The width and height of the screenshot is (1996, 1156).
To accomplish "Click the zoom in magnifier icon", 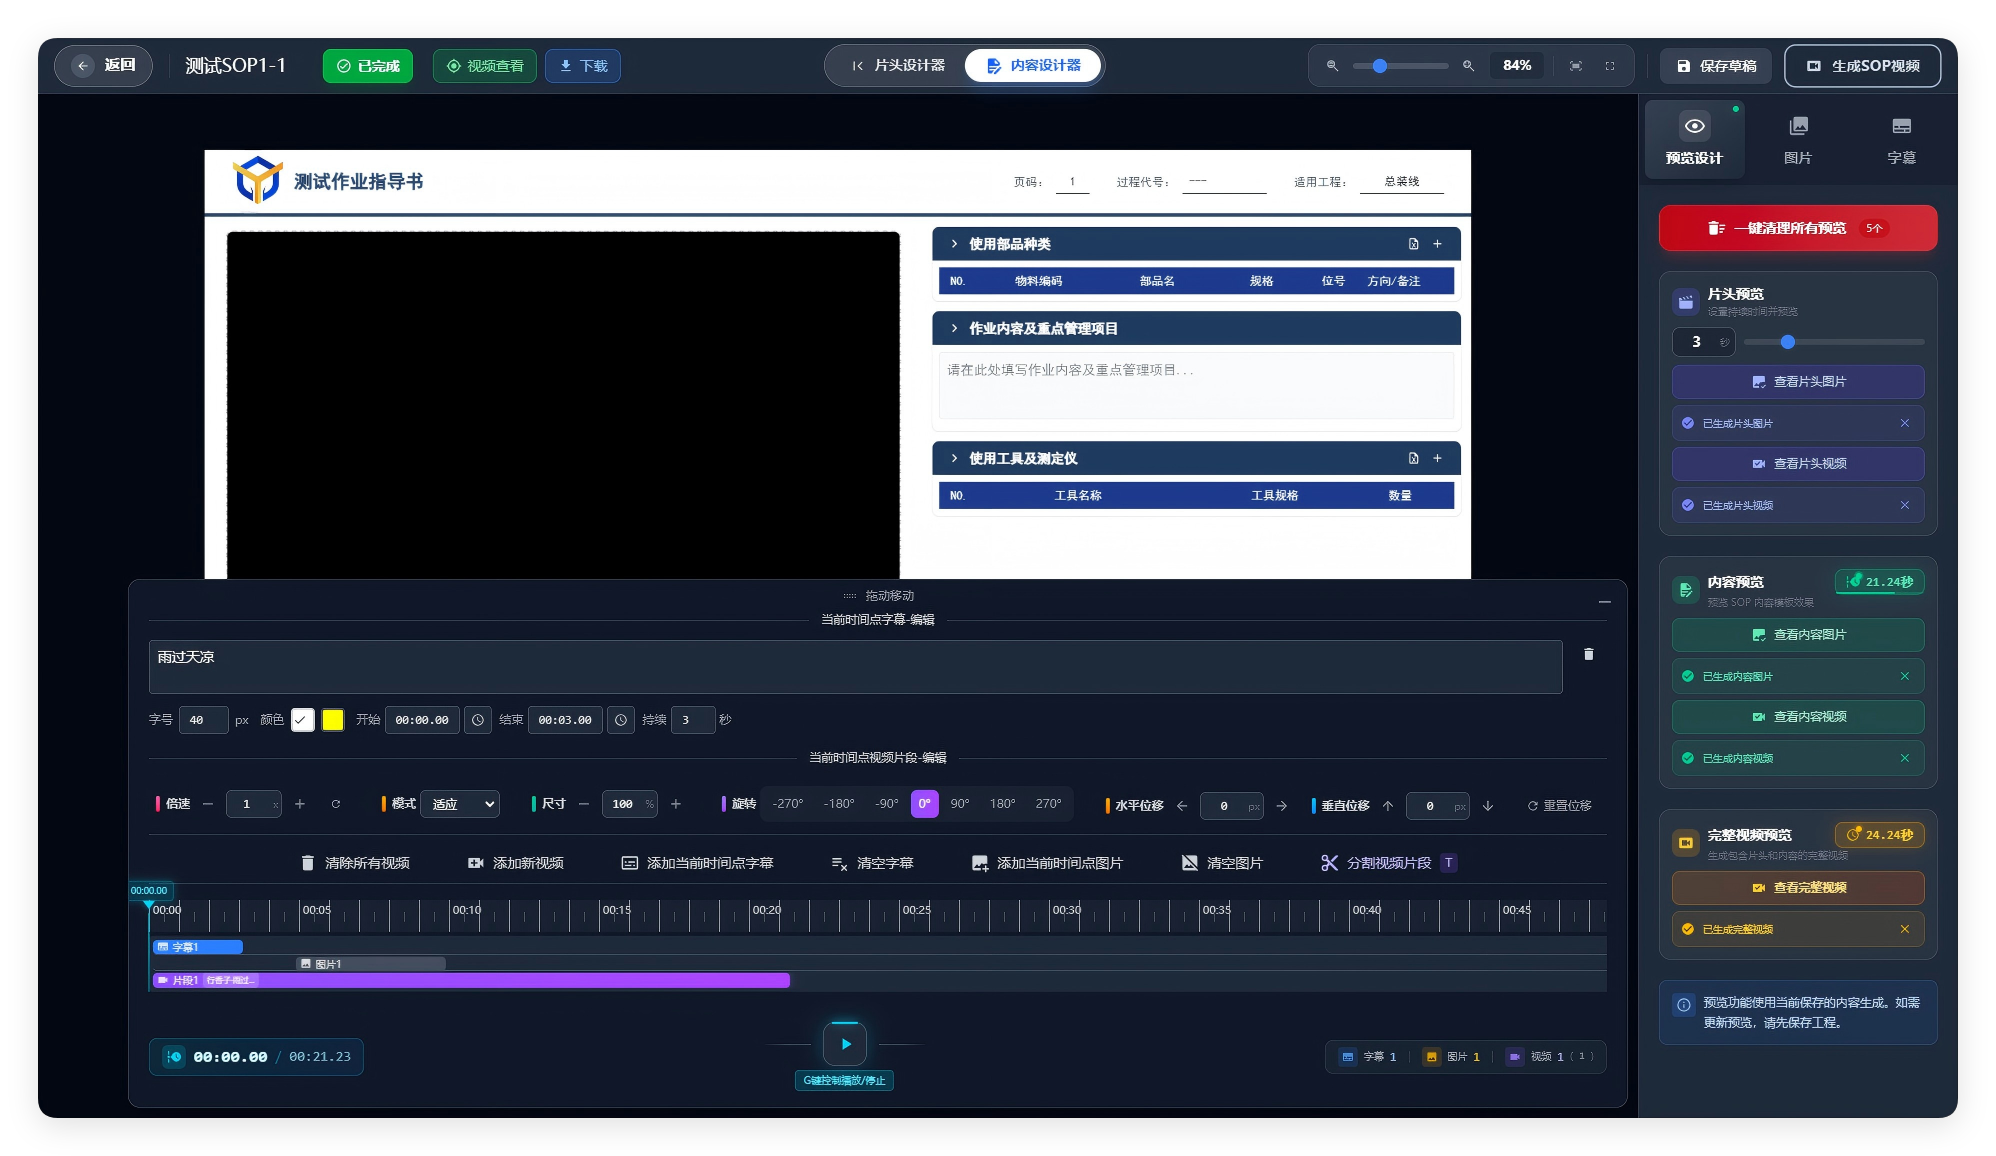I will click(x=1468, y=66).
